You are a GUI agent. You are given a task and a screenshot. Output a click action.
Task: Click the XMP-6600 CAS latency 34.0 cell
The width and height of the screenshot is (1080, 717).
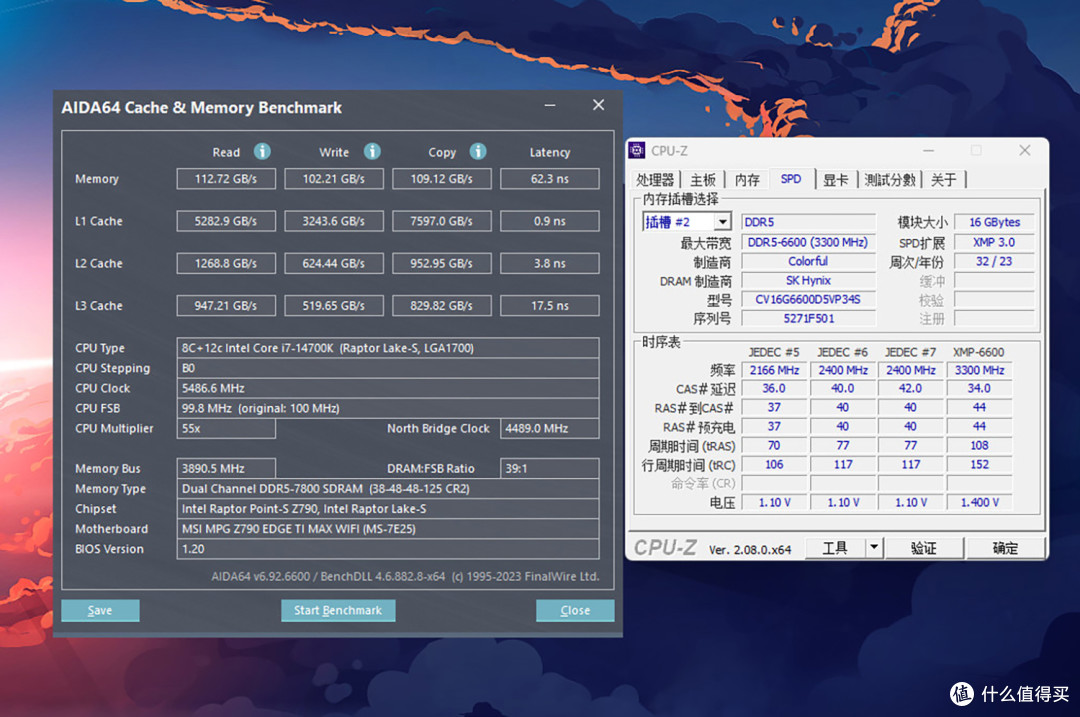(x=979, y=388)
